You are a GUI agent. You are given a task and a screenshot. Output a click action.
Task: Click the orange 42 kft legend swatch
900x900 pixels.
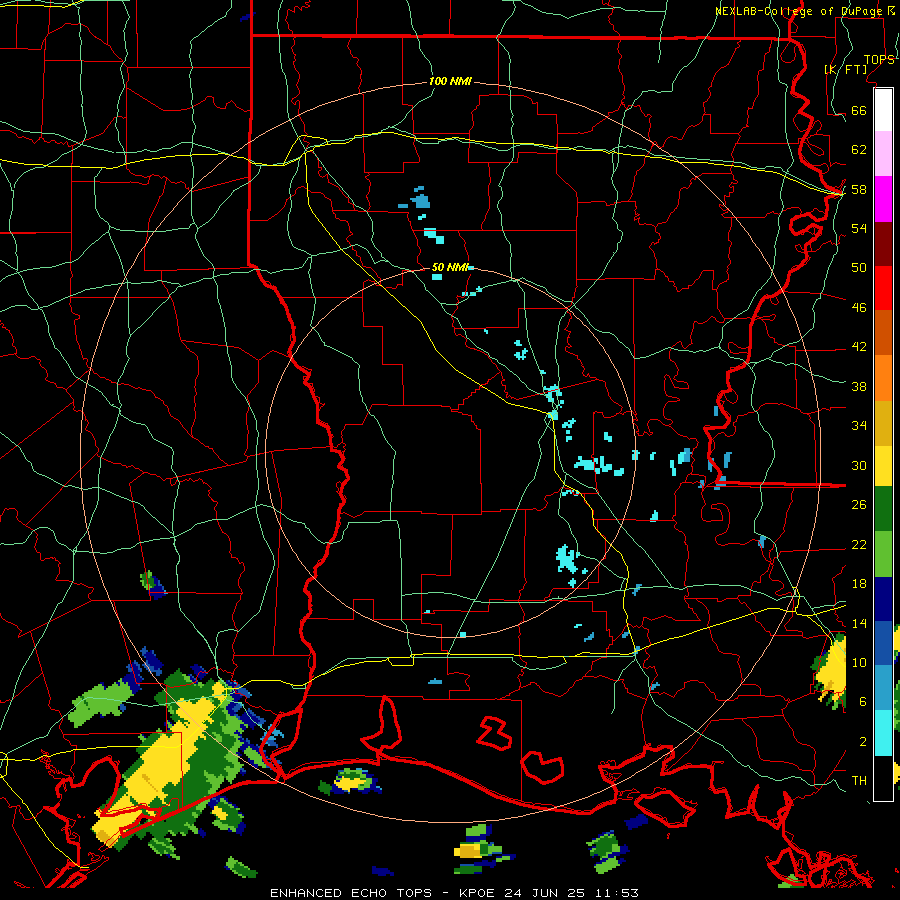tap(883, 378)
